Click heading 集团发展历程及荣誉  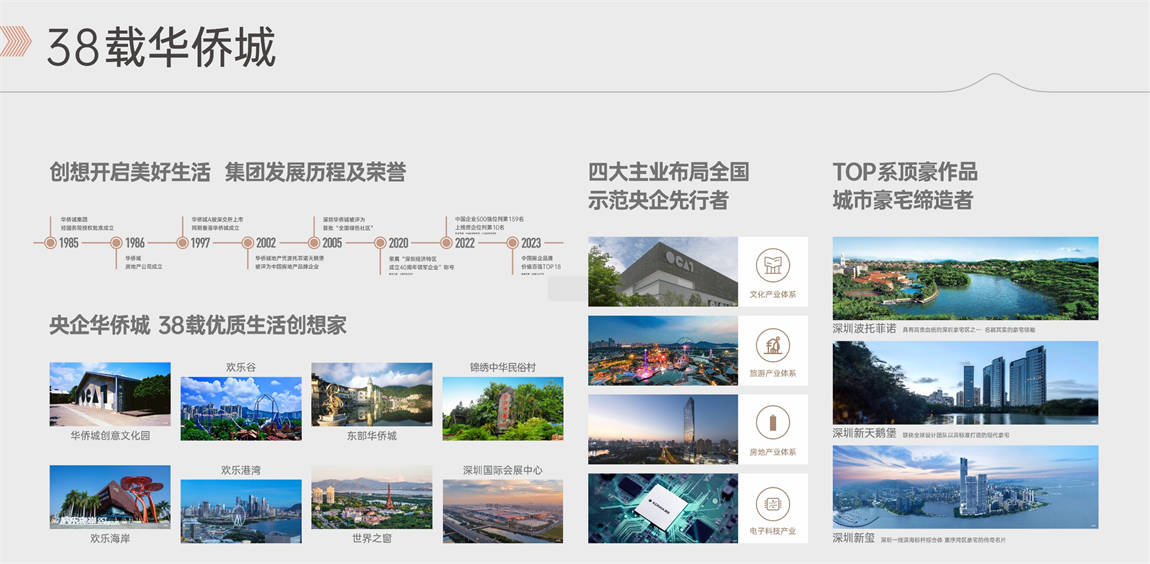(315, 172)
